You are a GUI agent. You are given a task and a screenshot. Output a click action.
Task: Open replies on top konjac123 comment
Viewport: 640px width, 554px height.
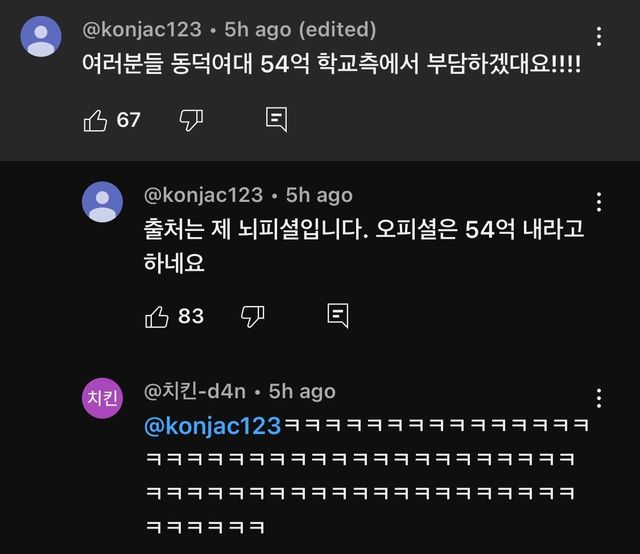tap(277, 120)
